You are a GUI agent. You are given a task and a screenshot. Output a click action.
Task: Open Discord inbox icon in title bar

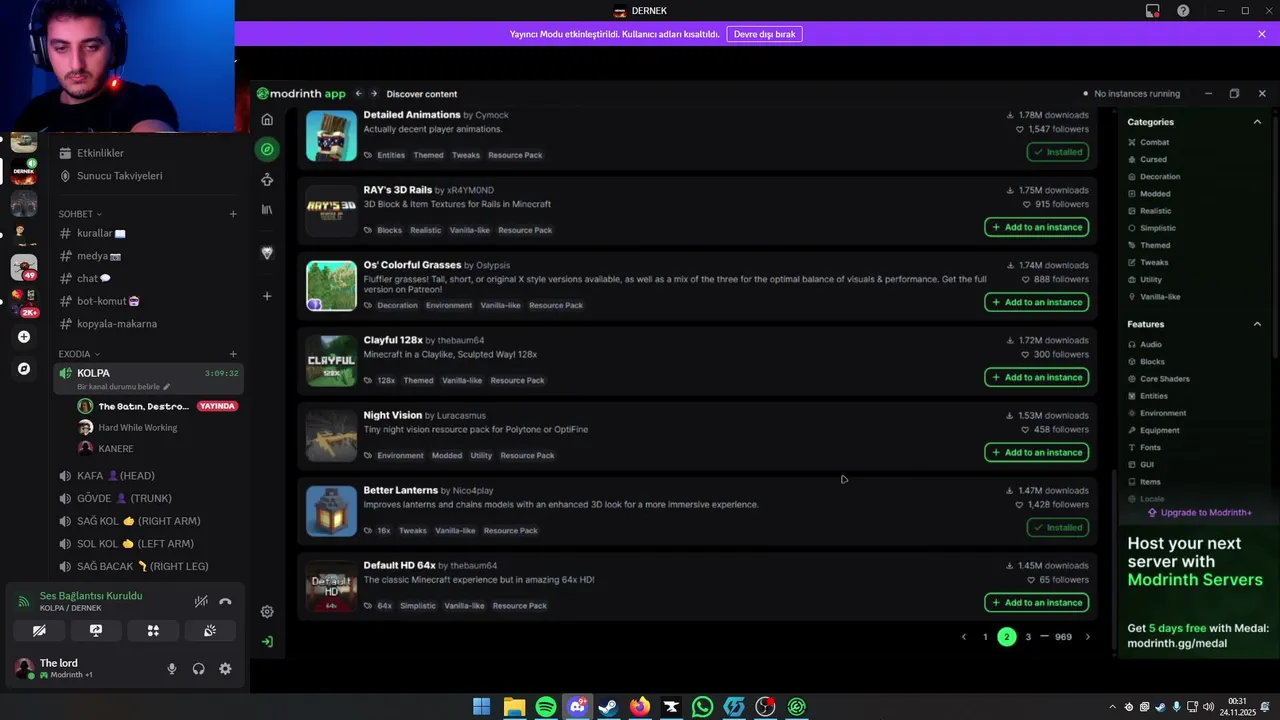[x=1153, y=11]
